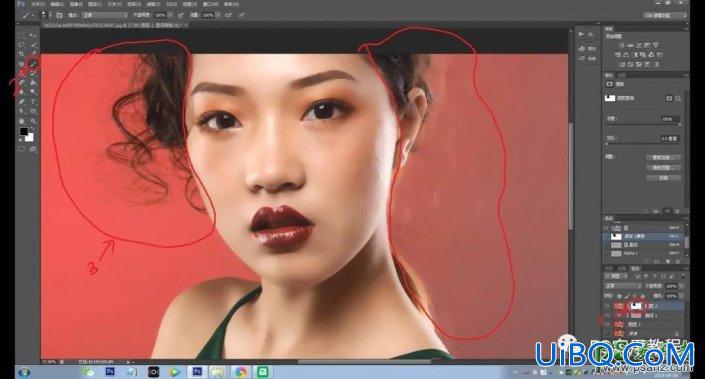
Task: Select the Path Selection tool
Action: (22, 111)
